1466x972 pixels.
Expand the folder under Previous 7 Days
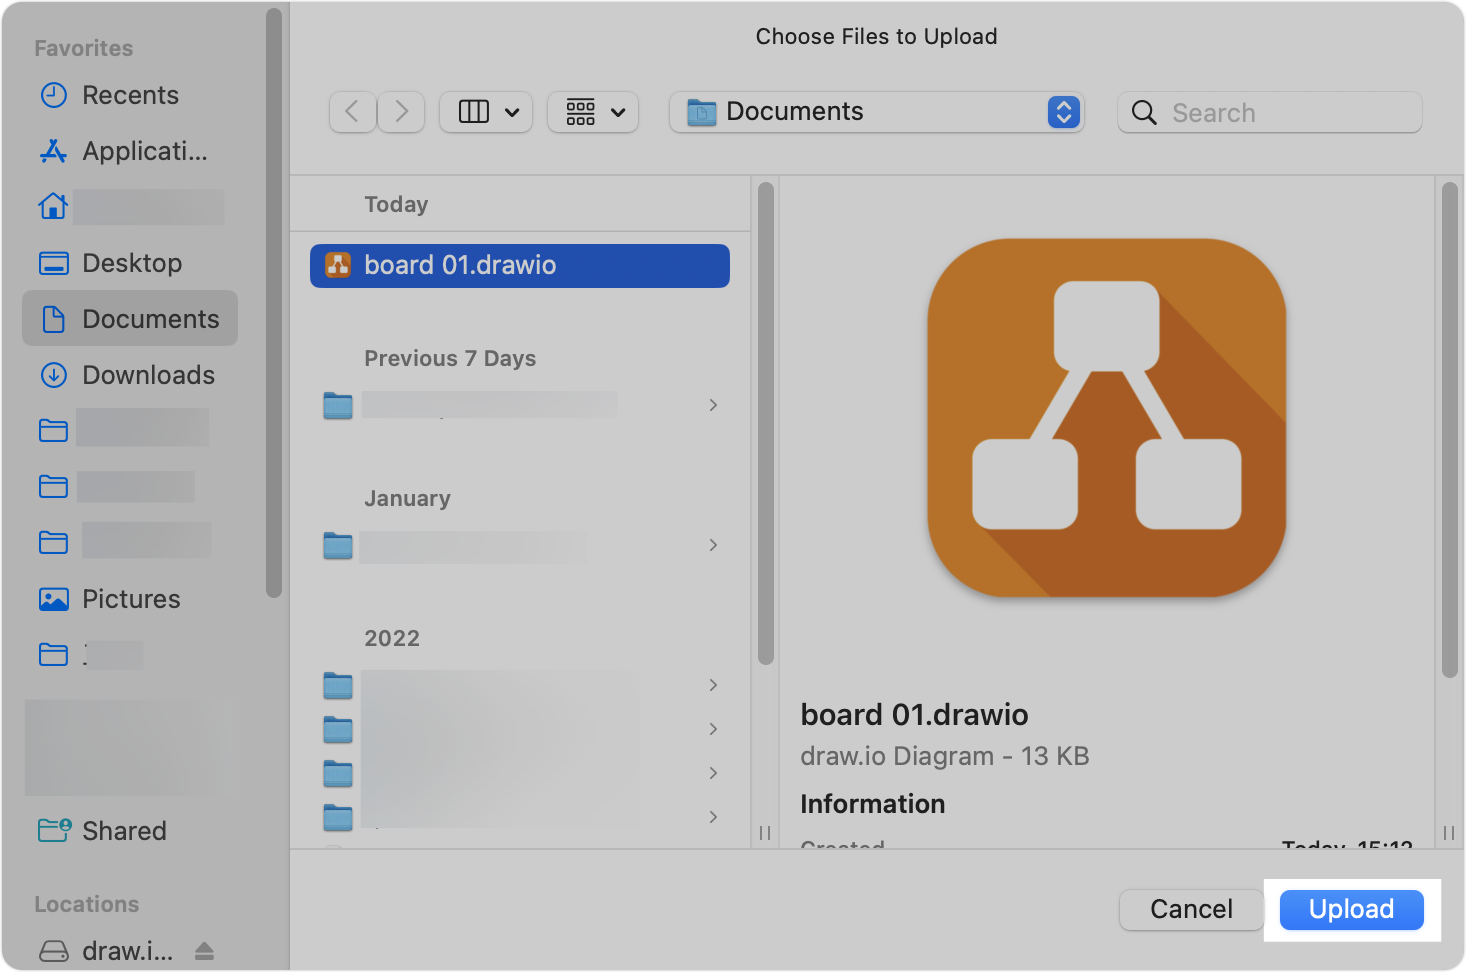[713, 405]
